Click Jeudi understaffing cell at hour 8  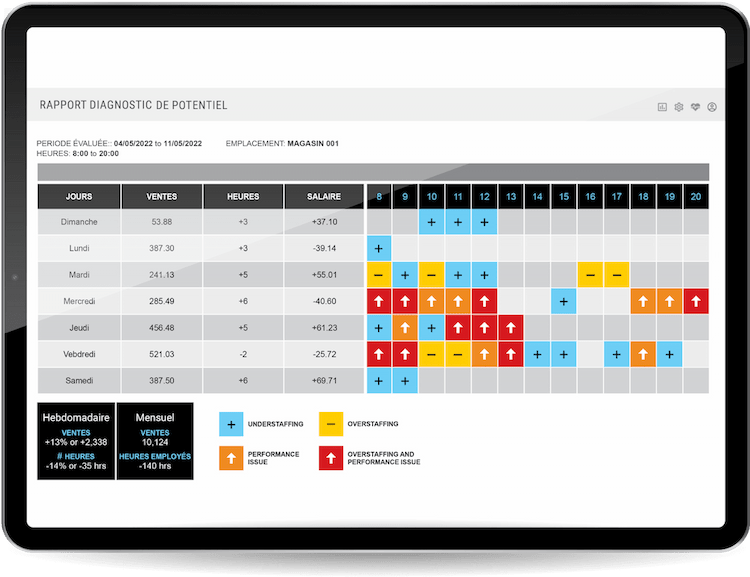click(379, 328)
